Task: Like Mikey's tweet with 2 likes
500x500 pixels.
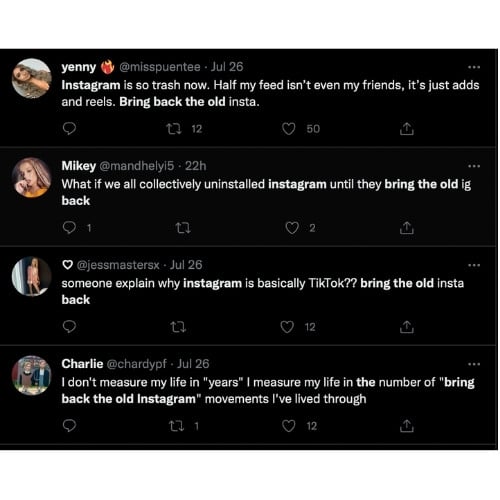Action: pyautogui.click(x=292, y=228)
